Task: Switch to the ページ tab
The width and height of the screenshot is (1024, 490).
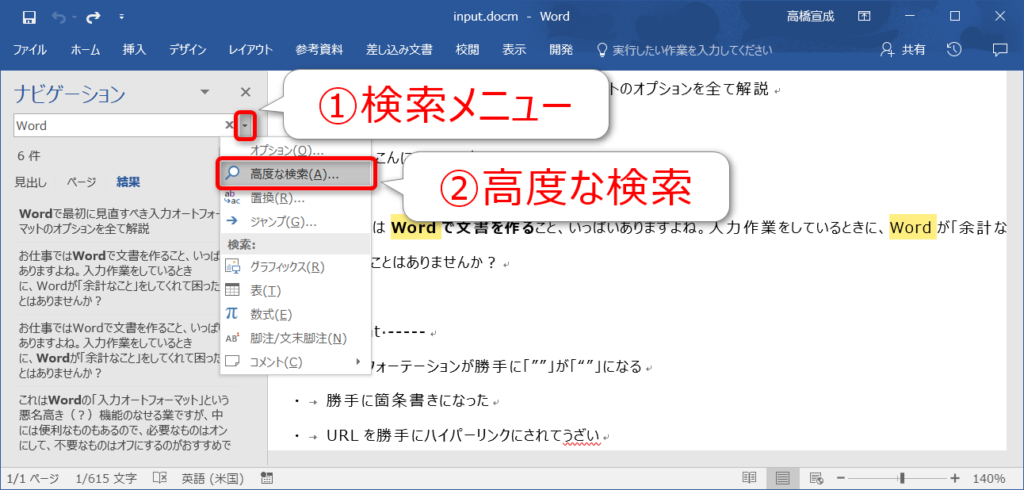Action: pyautogui.click(x=82, y=182)
